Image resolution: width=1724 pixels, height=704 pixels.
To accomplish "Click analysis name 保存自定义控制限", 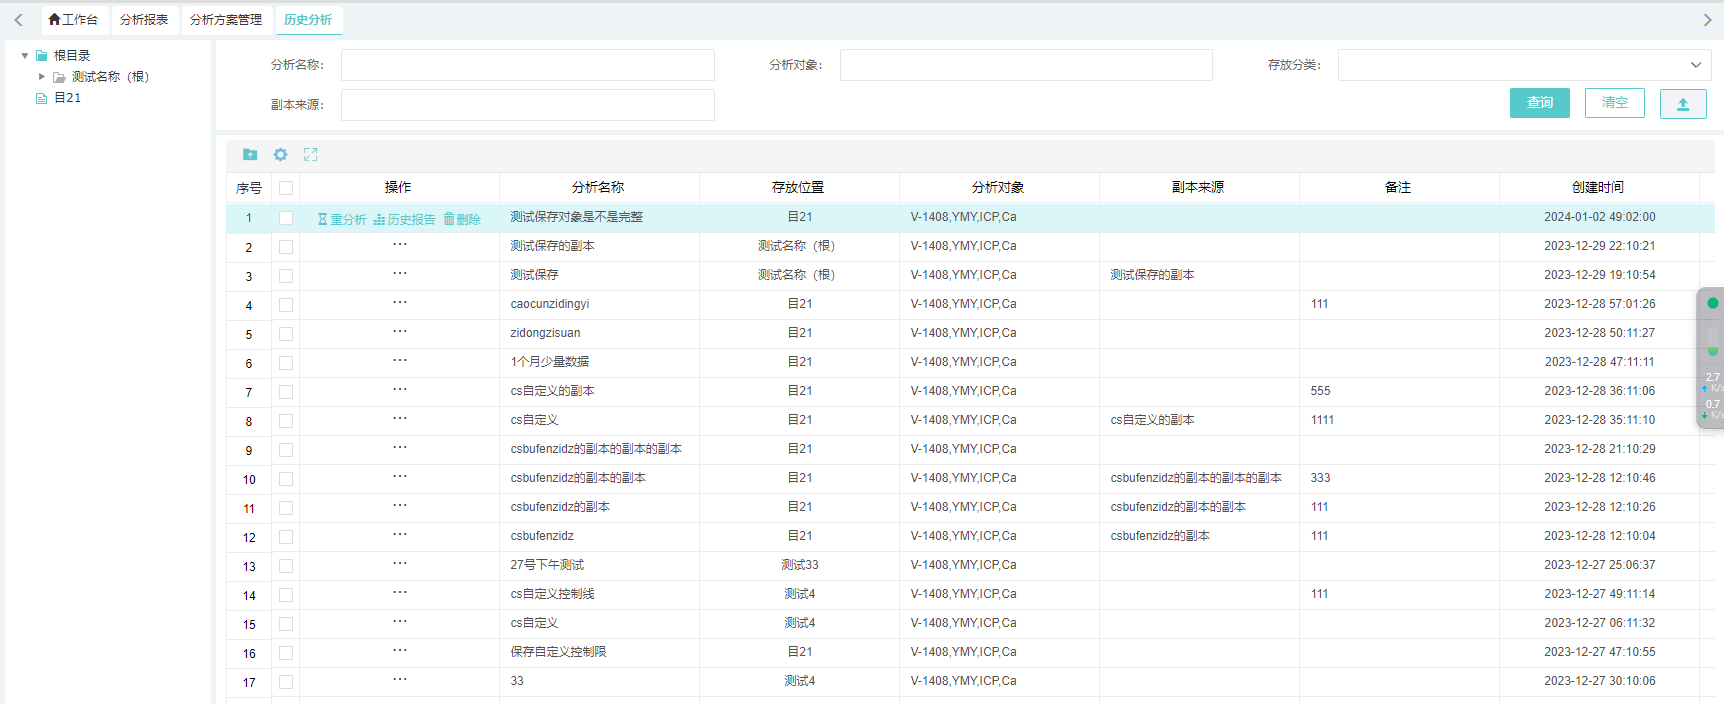I will pos(558,652).
